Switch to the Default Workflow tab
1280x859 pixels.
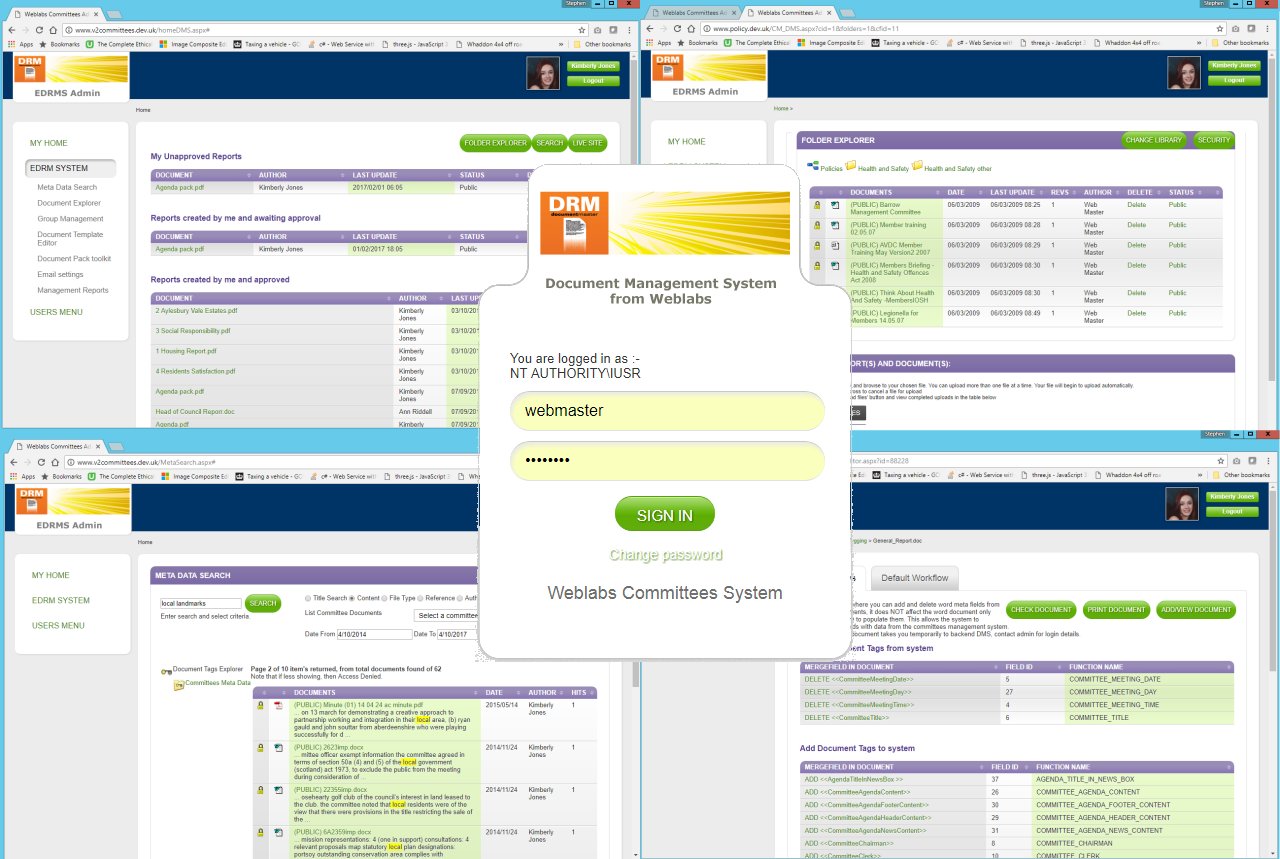tap(914, 578)
